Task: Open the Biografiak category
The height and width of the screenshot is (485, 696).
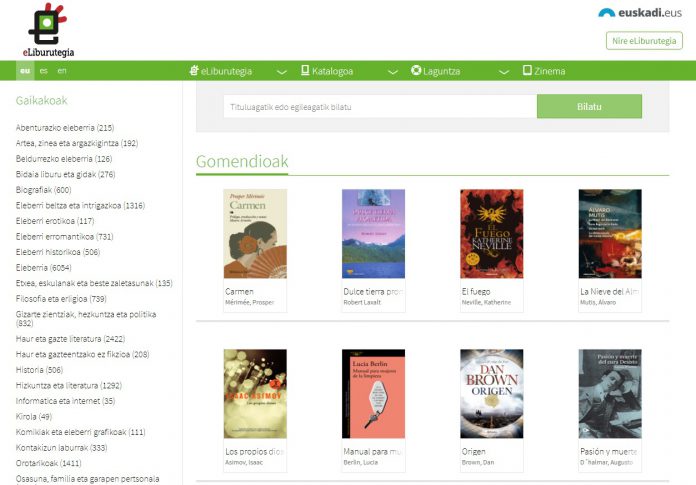Action: point(43,190)
